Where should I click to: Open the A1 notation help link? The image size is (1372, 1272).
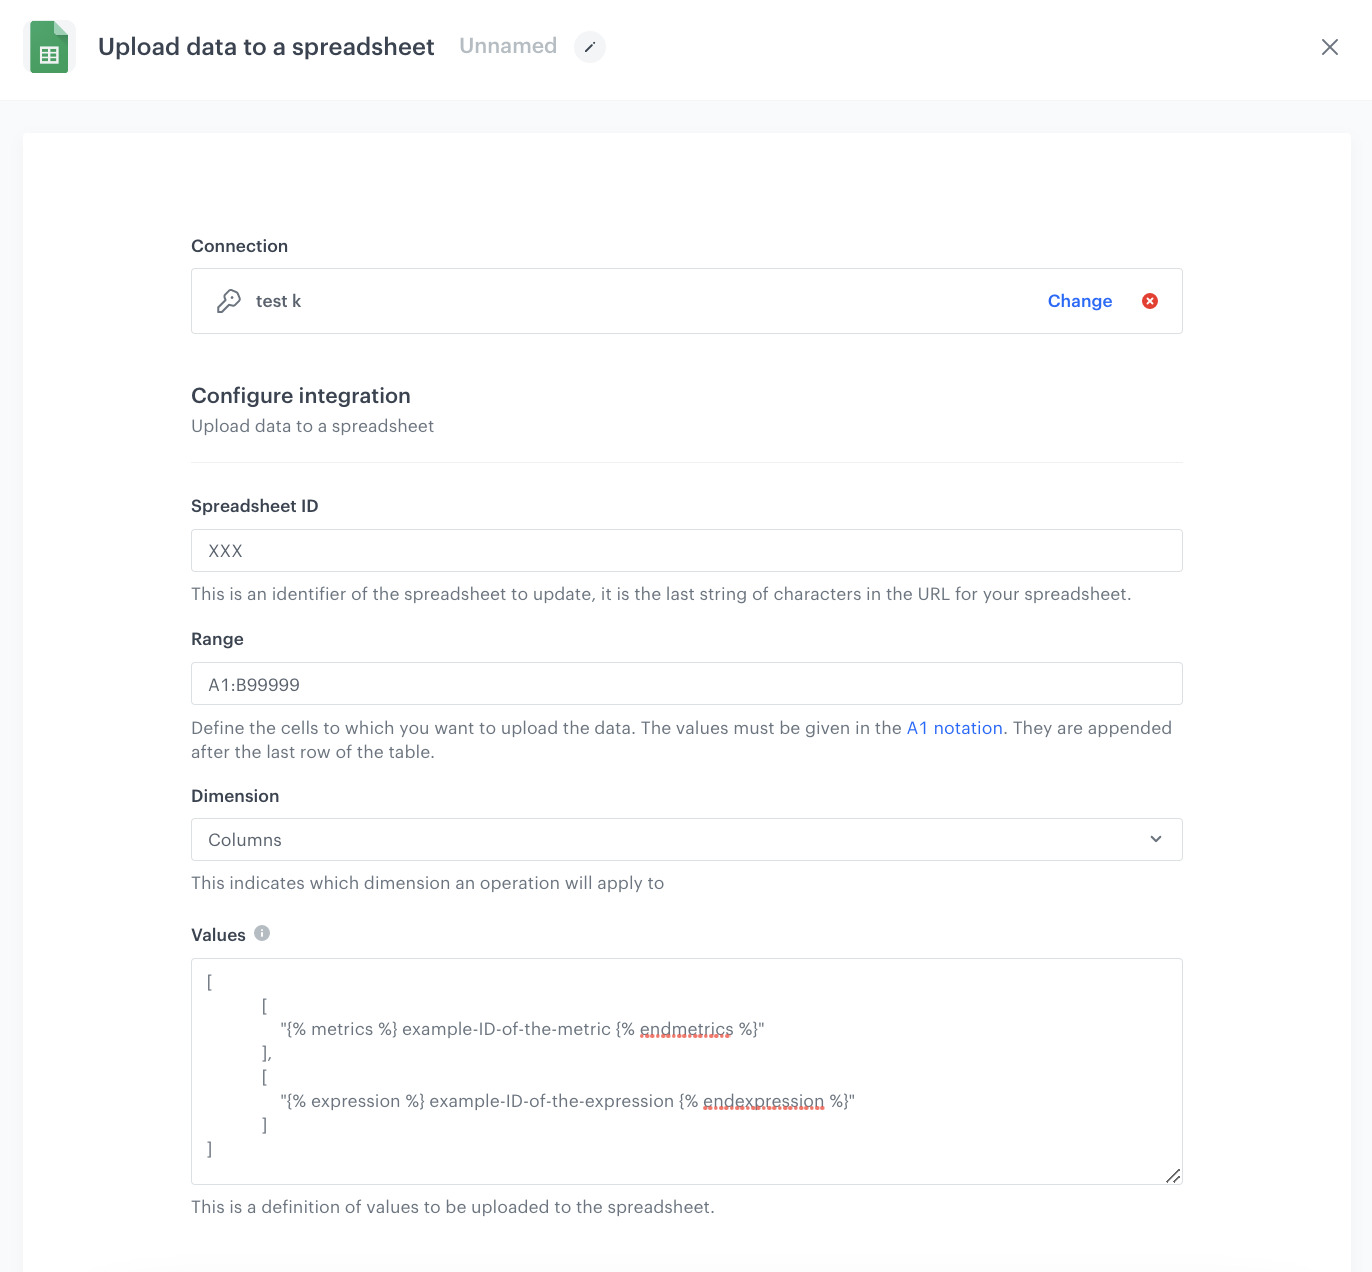954,728
